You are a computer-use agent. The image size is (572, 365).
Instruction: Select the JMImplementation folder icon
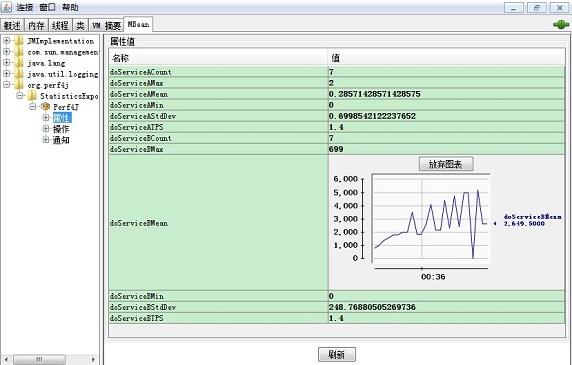tap(19, 41)
